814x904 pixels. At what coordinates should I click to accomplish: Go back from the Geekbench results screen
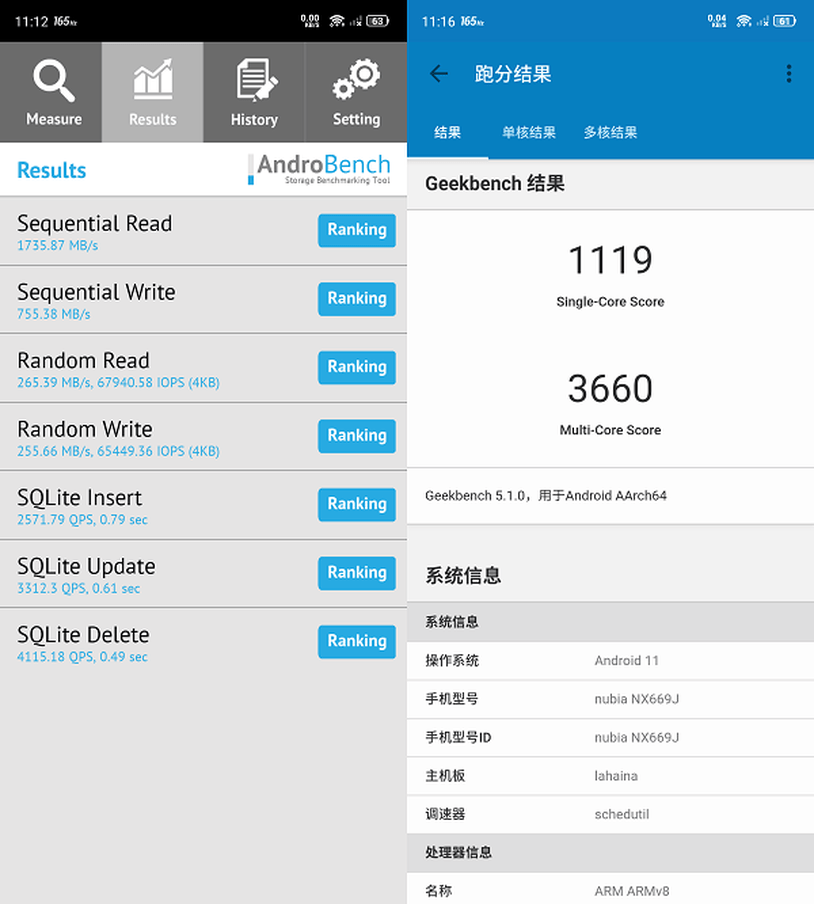(439, 74)
